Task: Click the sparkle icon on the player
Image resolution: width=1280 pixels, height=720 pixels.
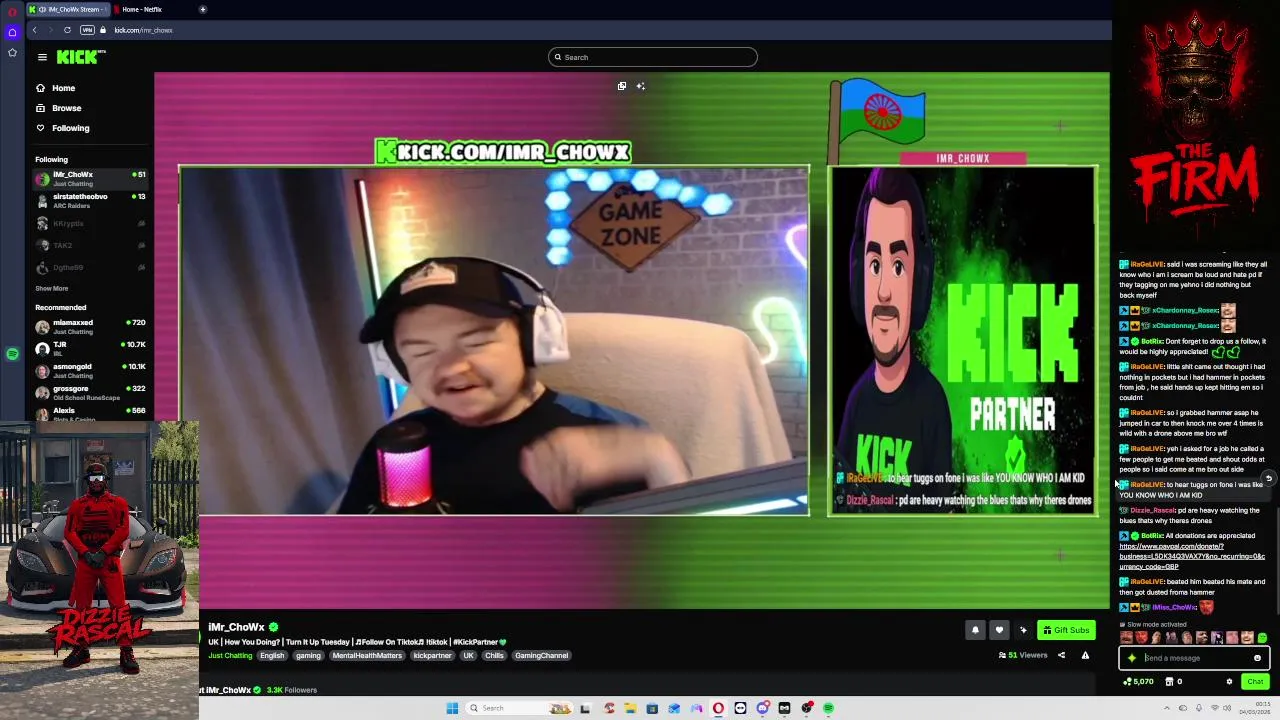Action: pyautogui.click(x=641, y=86)
